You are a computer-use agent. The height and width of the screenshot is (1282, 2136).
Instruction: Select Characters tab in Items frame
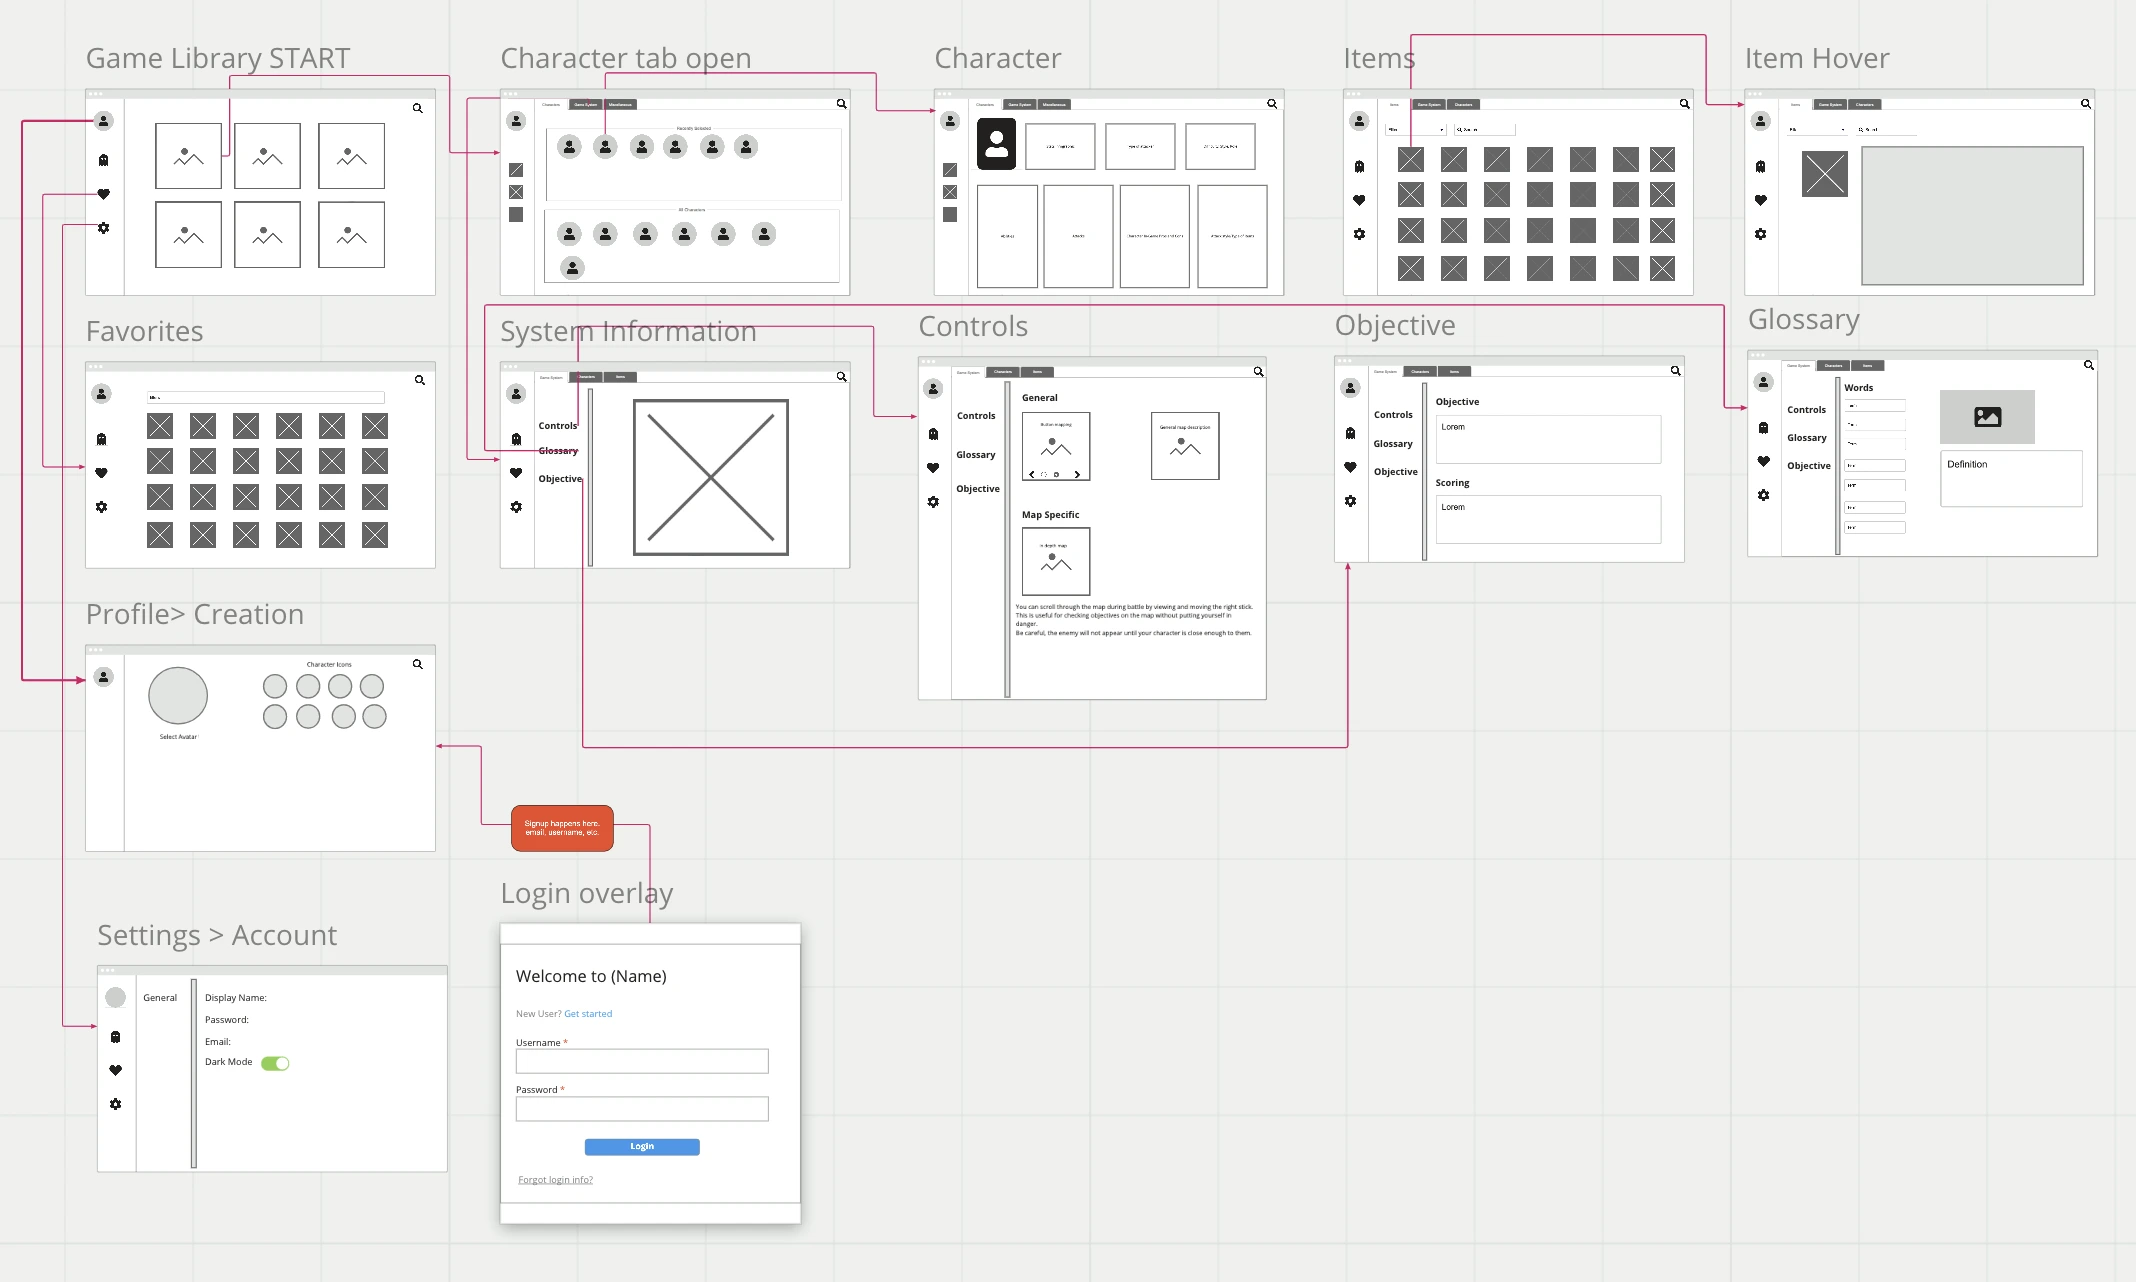(1463, 104)
